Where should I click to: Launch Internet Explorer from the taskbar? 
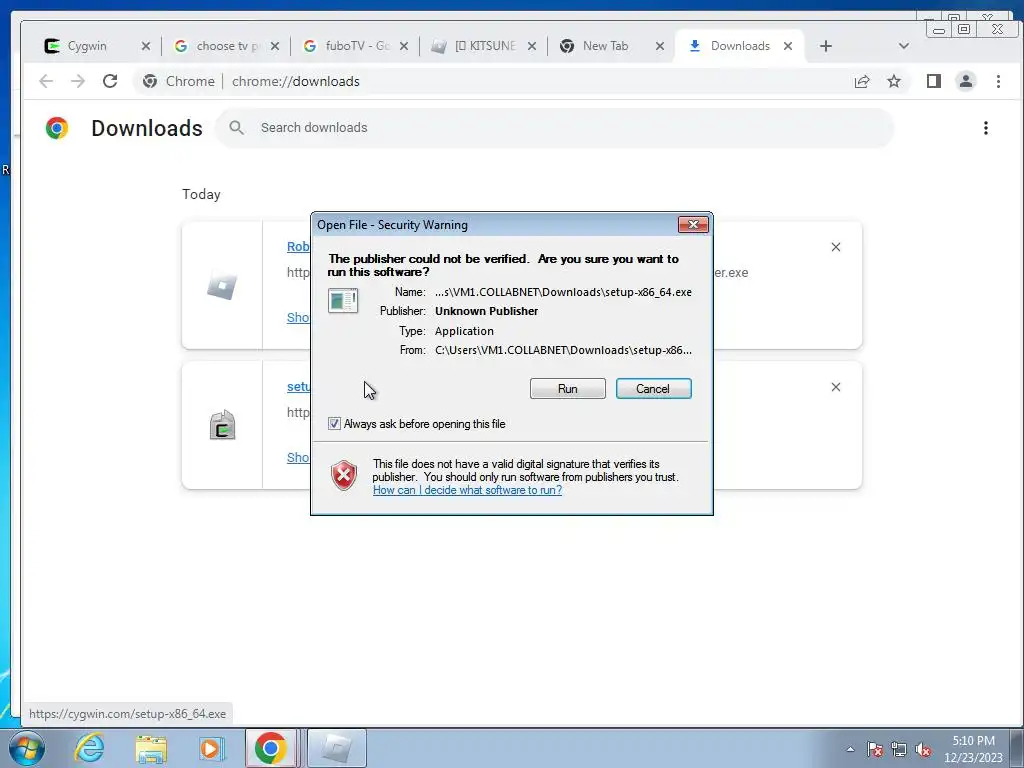89,748
